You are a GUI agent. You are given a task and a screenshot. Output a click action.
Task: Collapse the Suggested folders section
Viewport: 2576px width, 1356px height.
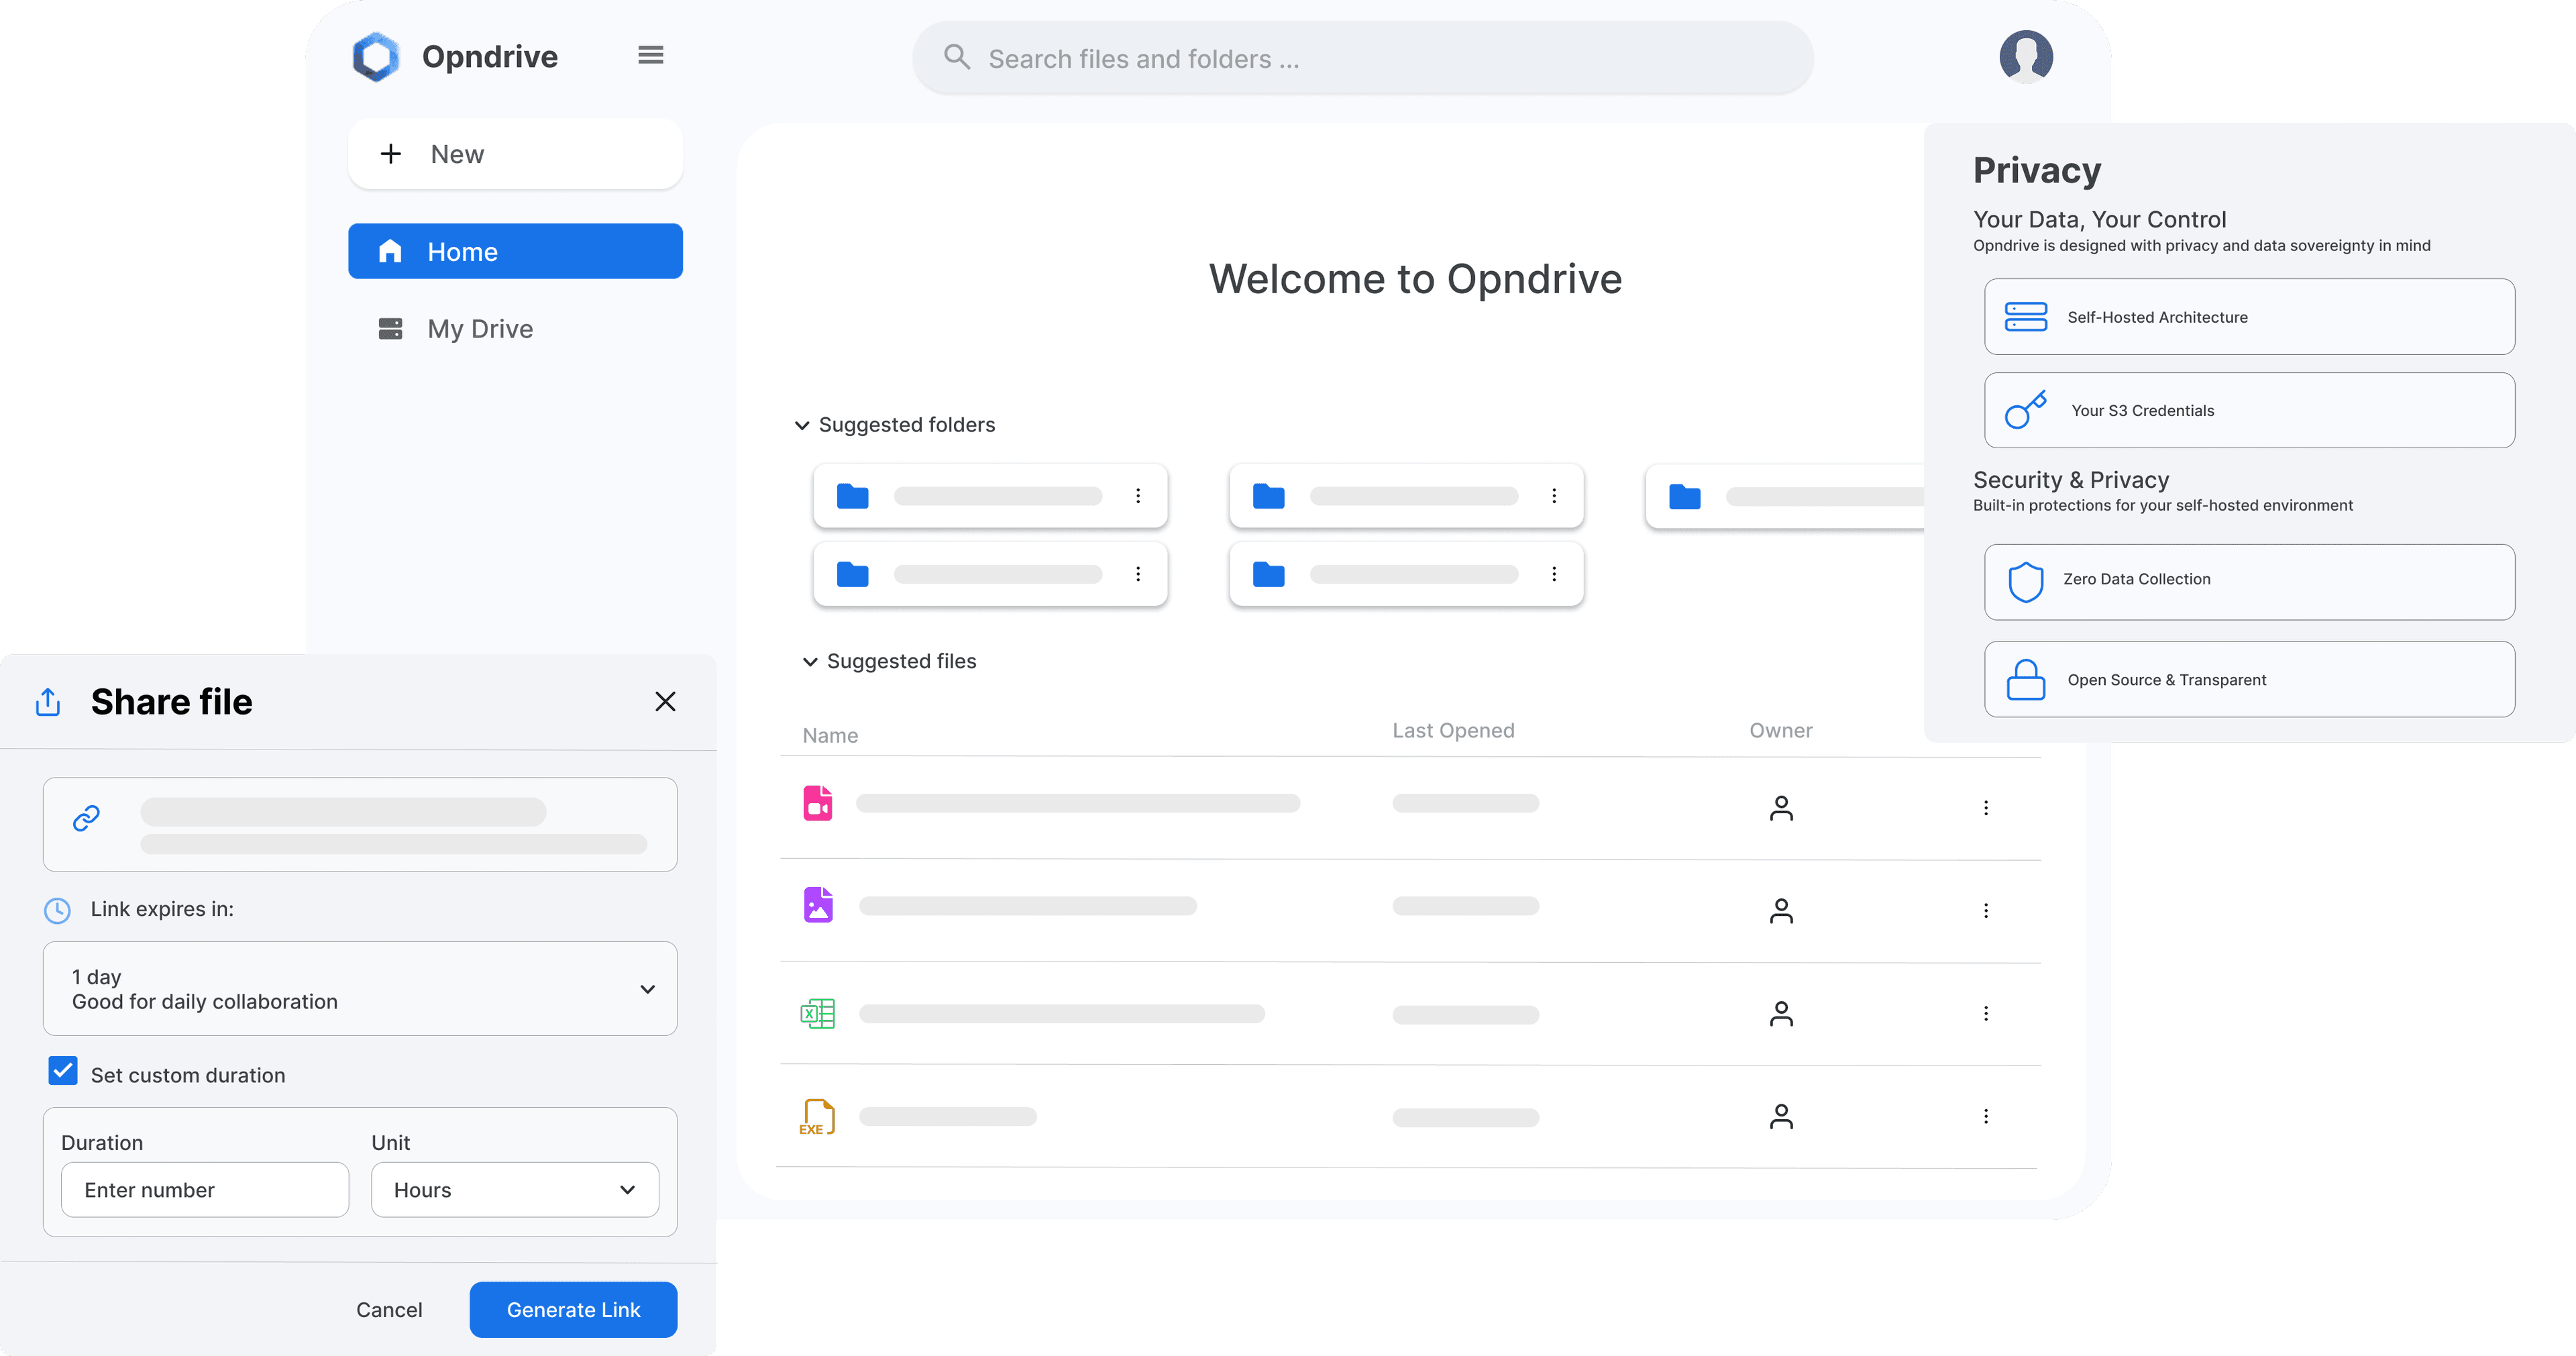point(802,425)
